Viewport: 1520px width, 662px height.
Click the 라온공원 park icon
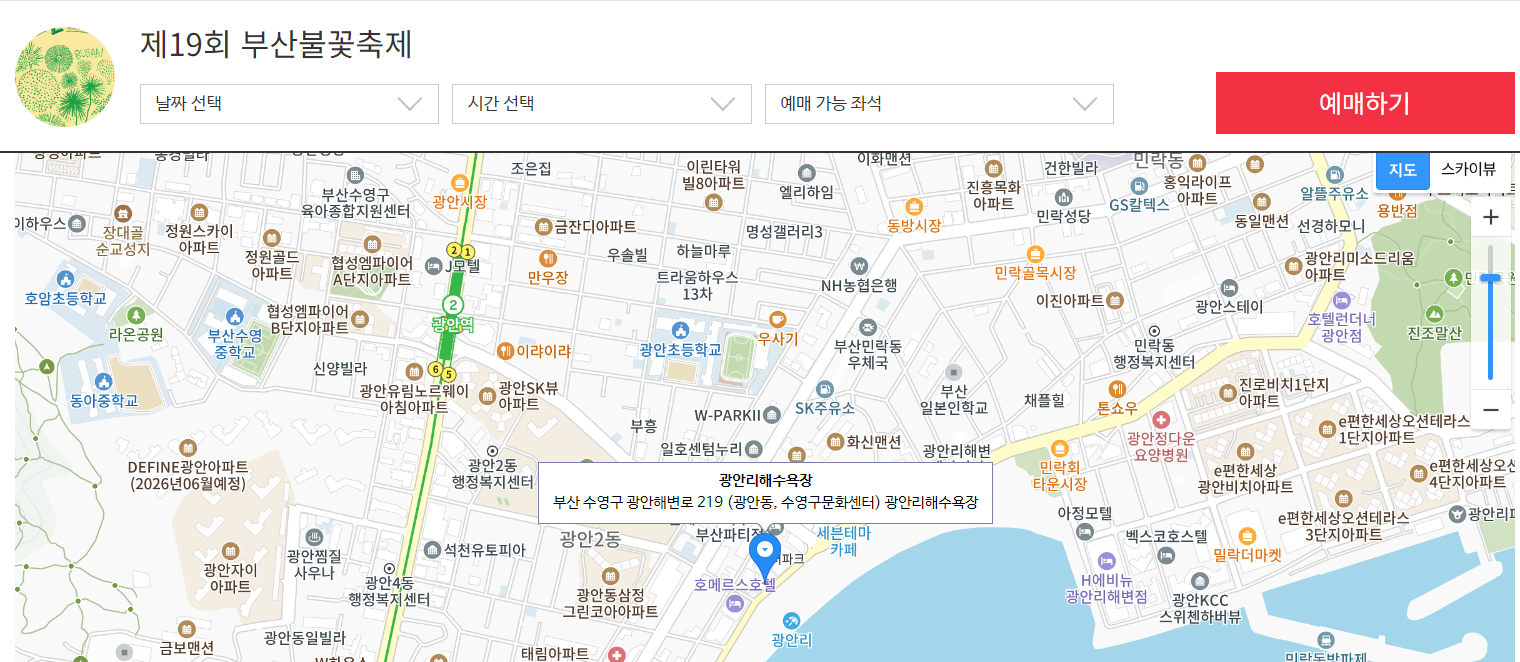[136, 315]
